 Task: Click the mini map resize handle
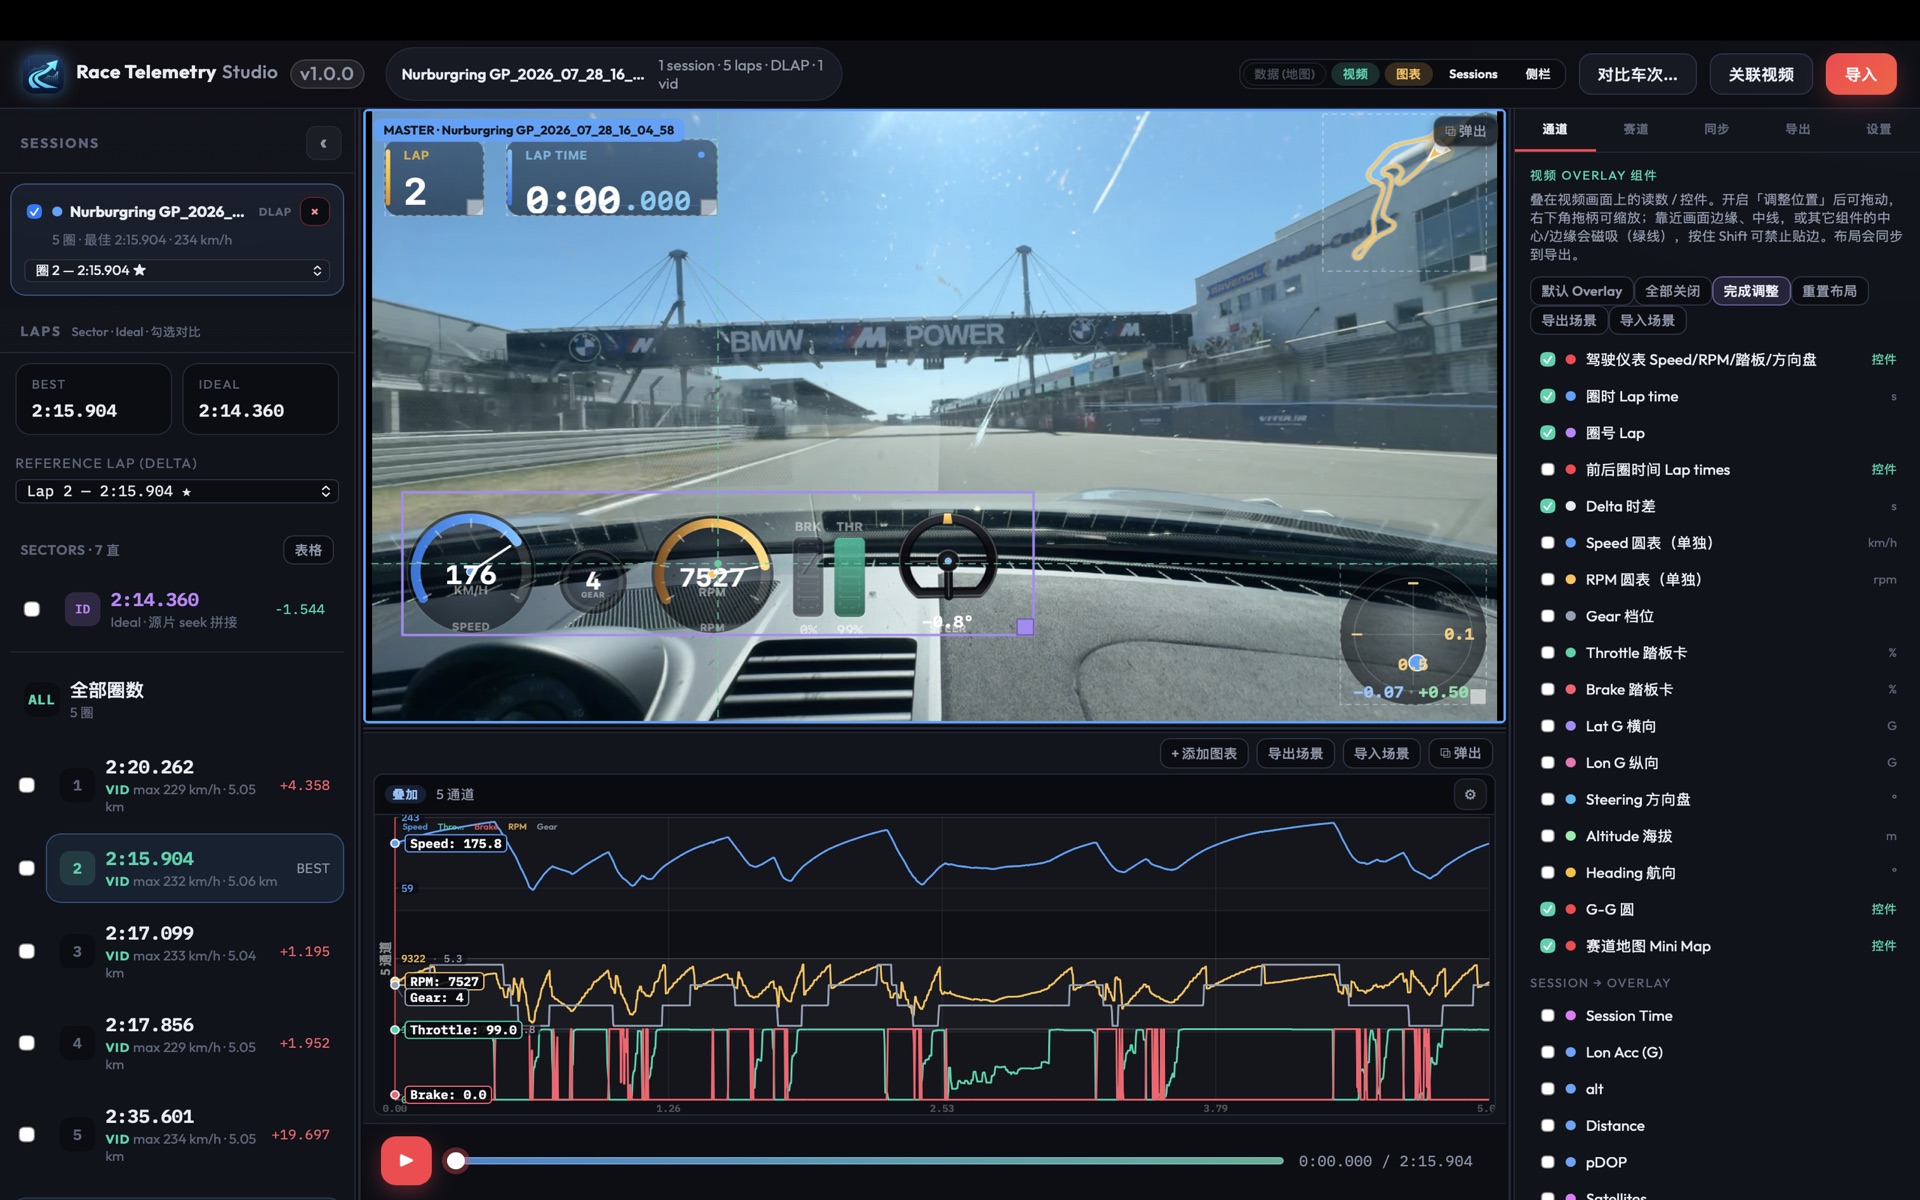[1477, 263]
